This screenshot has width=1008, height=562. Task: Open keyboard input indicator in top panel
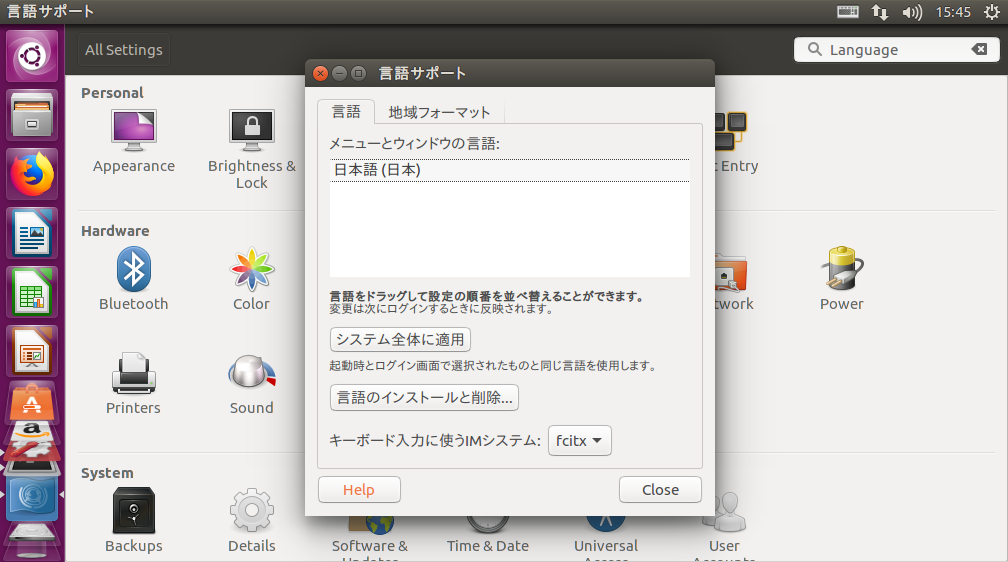point(848,12)
